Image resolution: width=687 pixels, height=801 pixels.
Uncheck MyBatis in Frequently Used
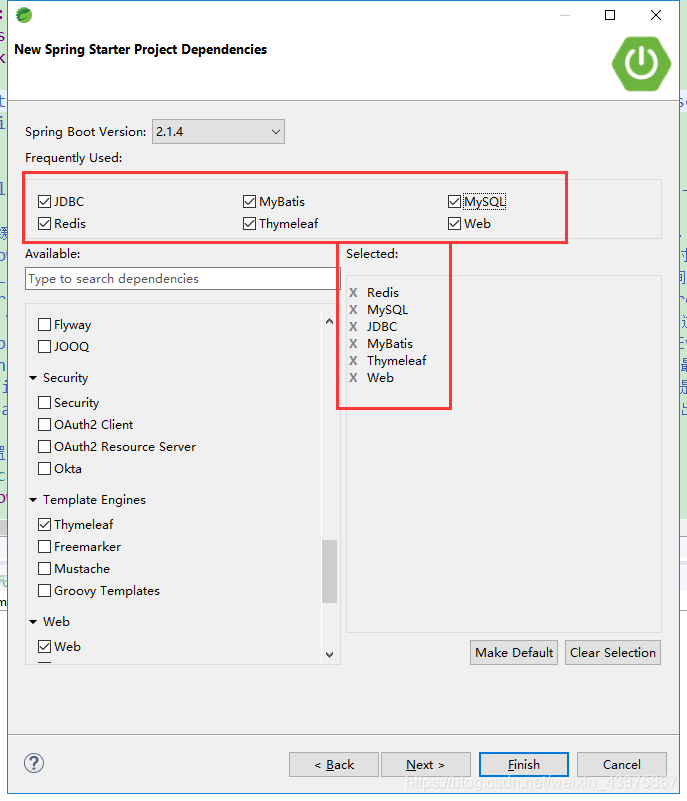tap(249, 201)
